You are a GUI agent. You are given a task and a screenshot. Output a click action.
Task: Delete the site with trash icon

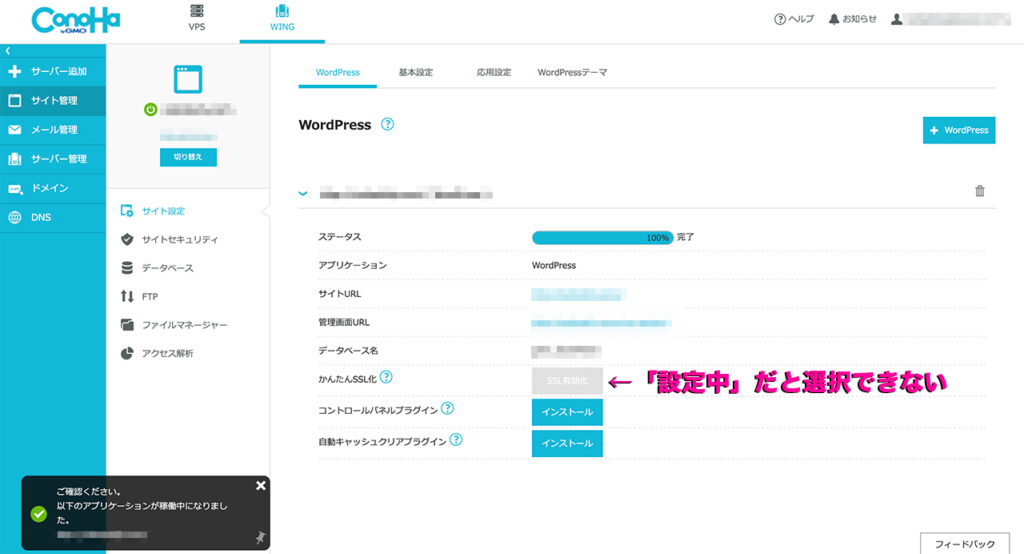point(980,191)
